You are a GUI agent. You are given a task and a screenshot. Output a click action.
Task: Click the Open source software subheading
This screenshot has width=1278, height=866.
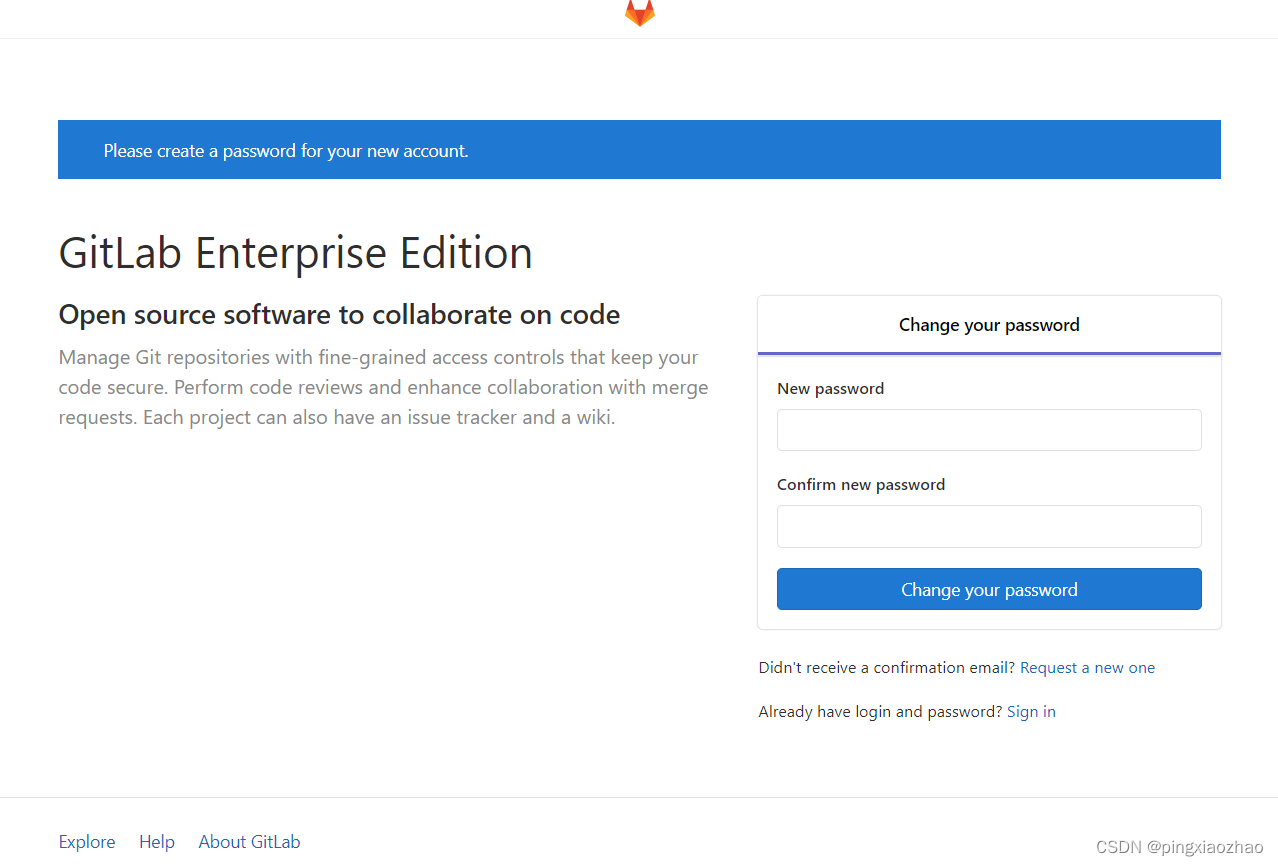tap(340, 315)
